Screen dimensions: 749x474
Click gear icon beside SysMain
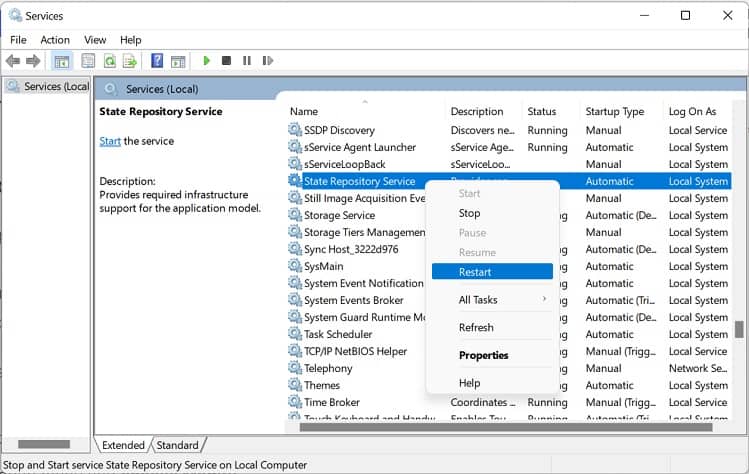click(x=295, y=266)
